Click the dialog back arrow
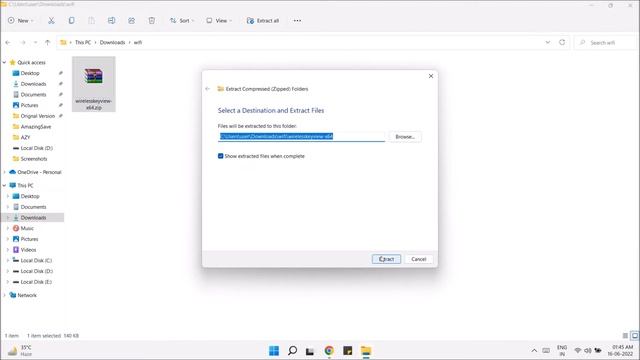The image size is (640, 360). [x=208, y=89]
